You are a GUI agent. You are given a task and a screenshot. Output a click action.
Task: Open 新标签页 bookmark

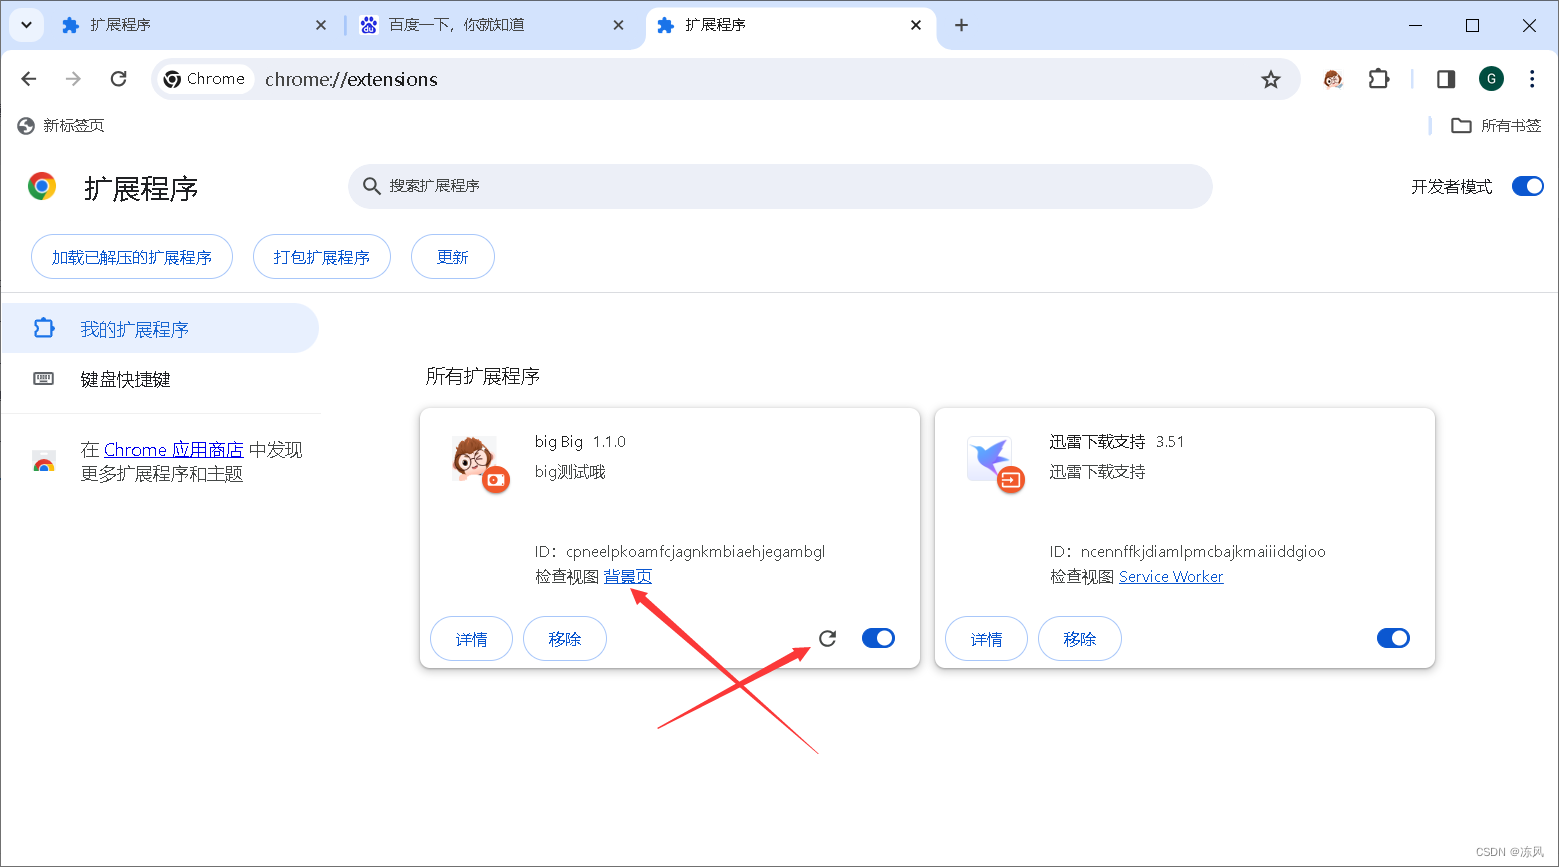tap(62, 125)
